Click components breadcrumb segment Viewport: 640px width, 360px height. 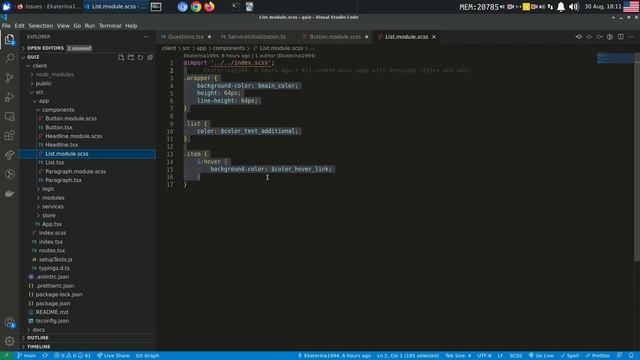click(229, 48)
